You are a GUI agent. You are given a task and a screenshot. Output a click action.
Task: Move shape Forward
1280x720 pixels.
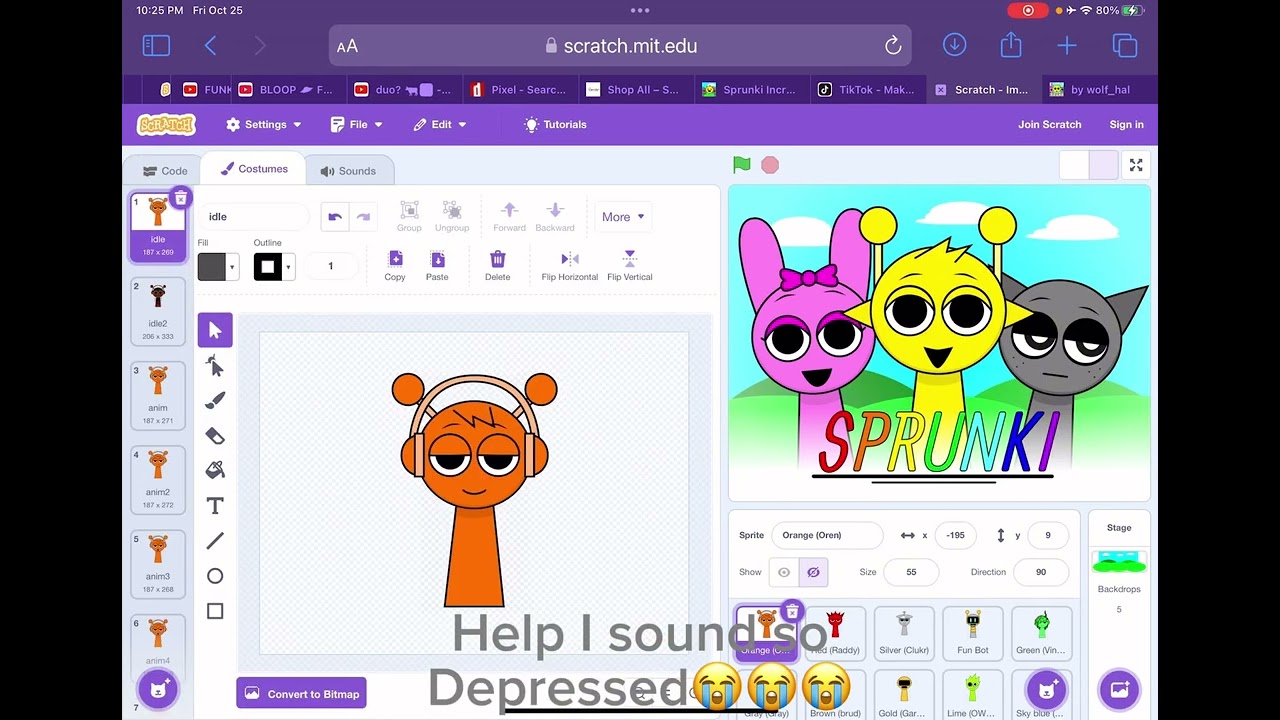[x=509, y=216]
